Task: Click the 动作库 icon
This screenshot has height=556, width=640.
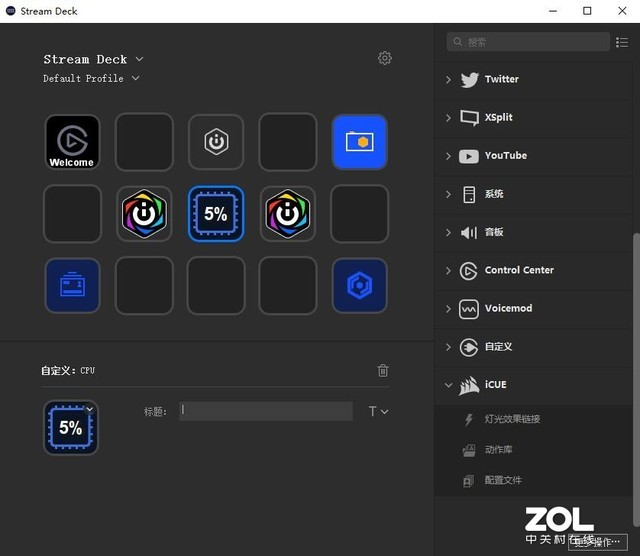Action: tap(469, 450)
